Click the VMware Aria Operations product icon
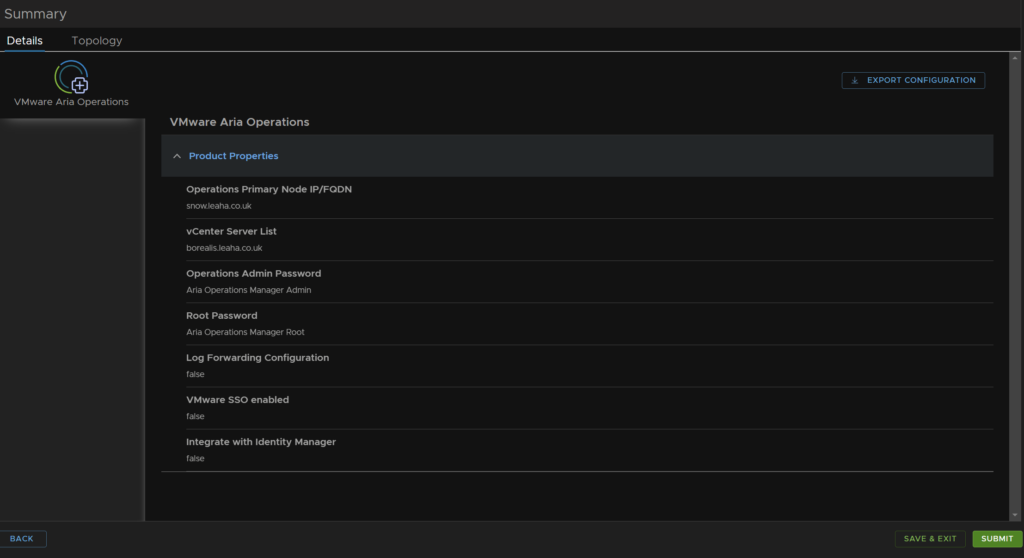The image size is (1024, 558). [71, 77]
